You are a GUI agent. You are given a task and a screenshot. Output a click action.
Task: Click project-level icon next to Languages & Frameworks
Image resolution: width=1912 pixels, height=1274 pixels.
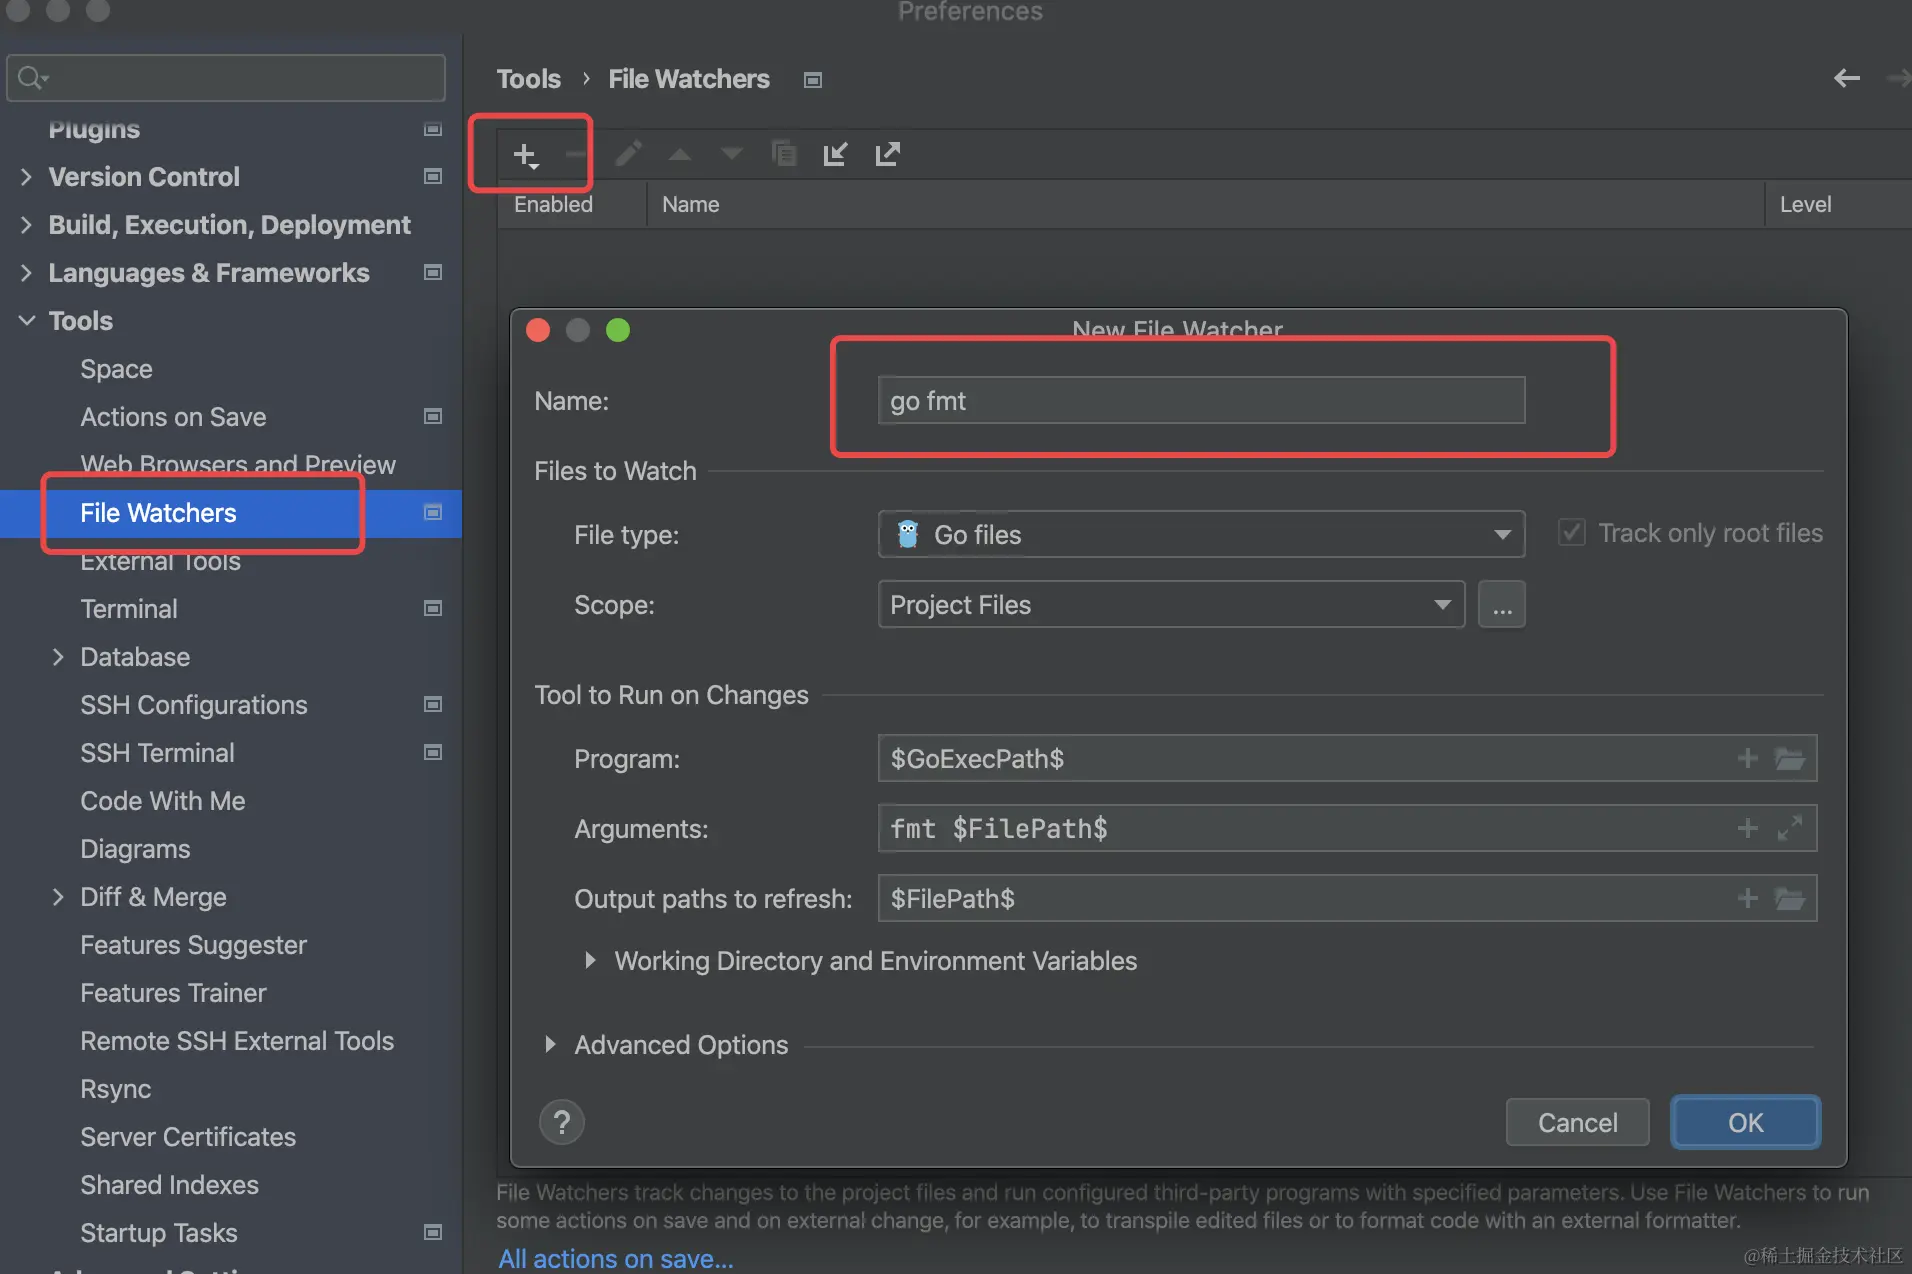pos(433,272)
